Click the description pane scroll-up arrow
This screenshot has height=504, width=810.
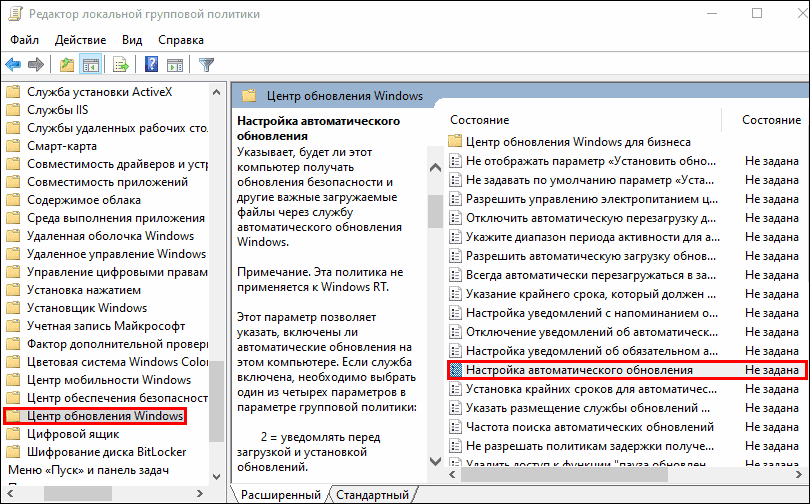click(x=435, y=167)
